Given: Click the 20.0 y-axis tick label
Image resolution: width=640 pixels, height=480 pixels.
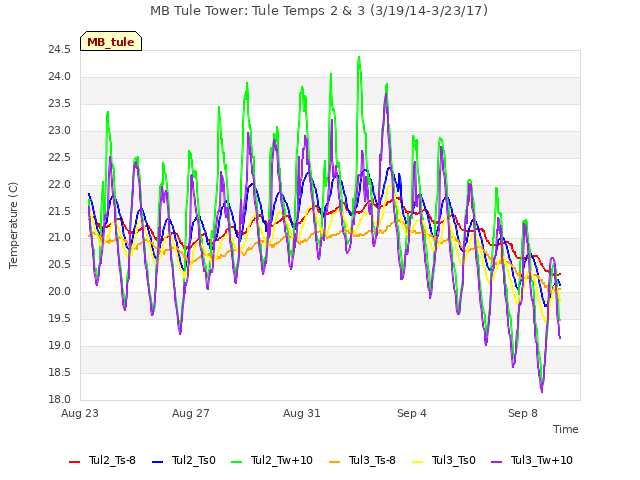Looking at the screenshot, I should click(x=60, y=291).
